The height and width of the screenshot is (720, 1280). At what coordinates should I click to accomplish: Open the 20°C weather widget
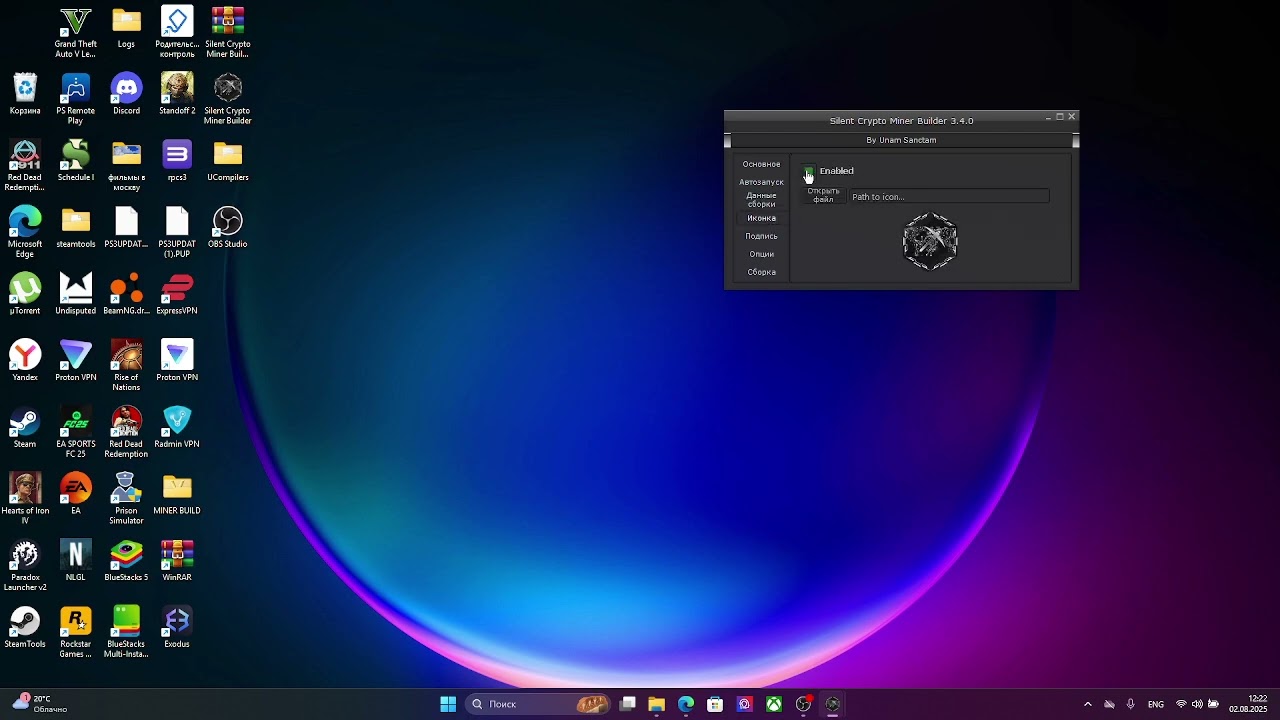tap(39, 704)
